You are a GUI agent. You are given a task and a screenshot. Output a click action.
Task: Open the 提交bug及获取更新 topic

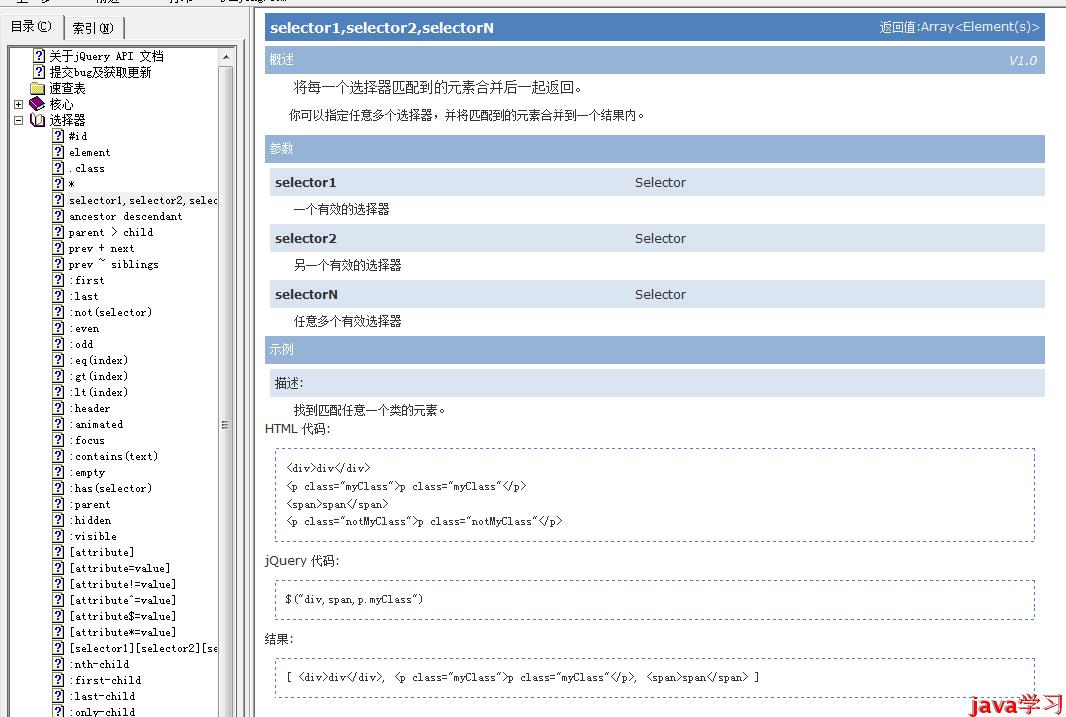click(x=100, y=72)
